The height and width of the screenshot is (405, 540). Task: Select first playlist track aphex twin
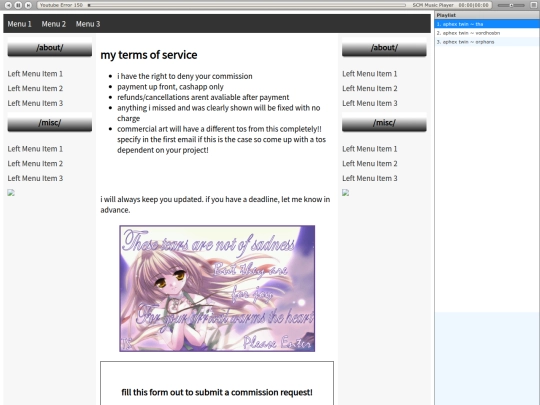coord(487,24)
